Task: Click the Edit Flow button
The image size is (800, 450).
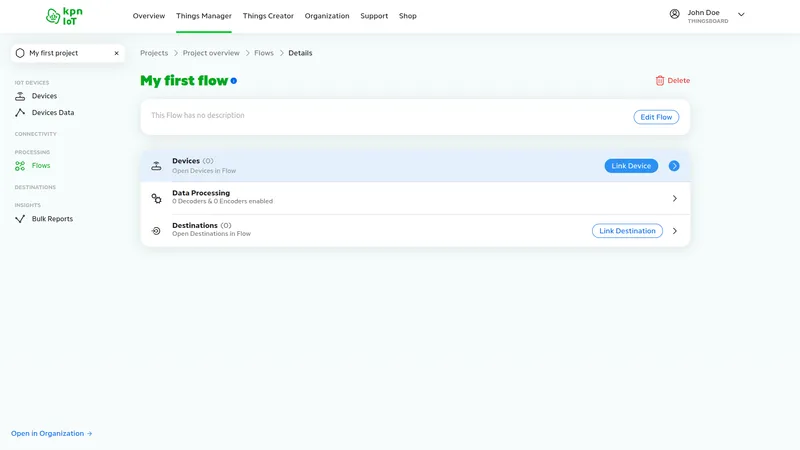Action: 656,117
